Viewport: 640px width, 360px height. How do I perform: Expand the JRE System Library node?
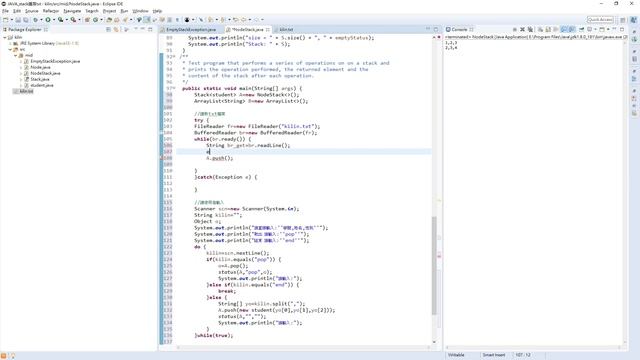[10, 43]
